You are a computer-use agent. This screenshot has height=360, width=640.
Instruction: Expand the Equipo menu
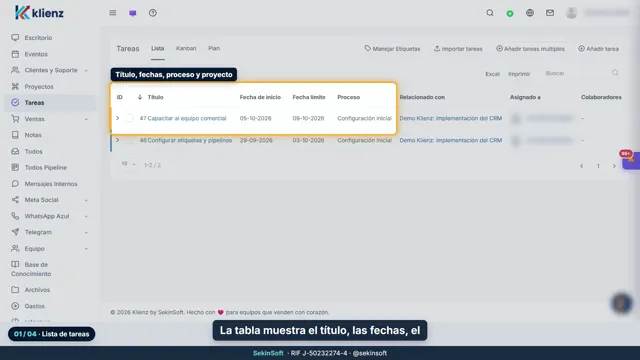click(86, 249)
